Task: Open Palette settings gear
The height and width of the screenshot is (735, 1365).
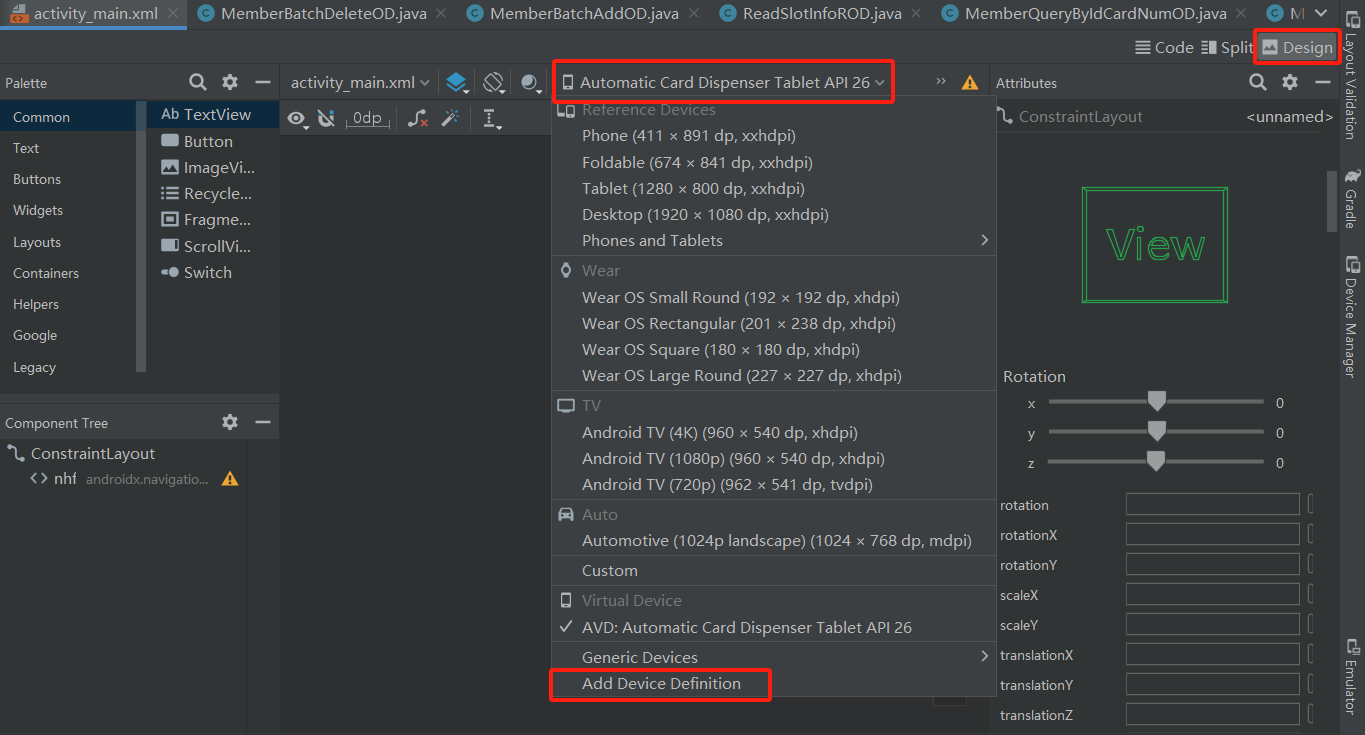Action: point(230,82)
